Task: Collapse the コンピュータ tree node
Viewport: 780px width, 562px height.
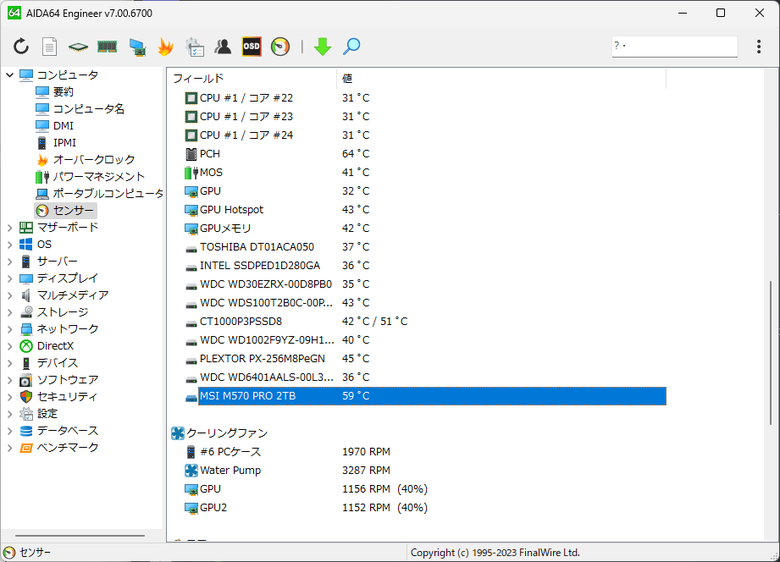Action: coord(9,75)
